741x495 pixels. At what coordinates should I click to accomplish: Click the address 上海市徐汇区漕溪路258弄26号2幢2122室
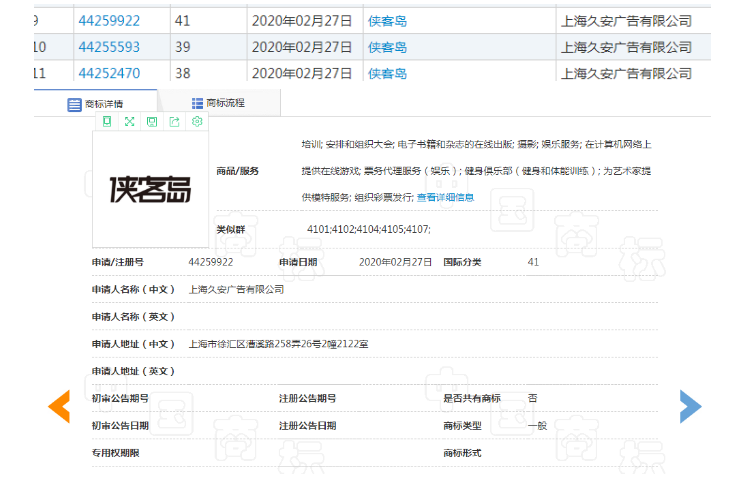coord(278,344)
